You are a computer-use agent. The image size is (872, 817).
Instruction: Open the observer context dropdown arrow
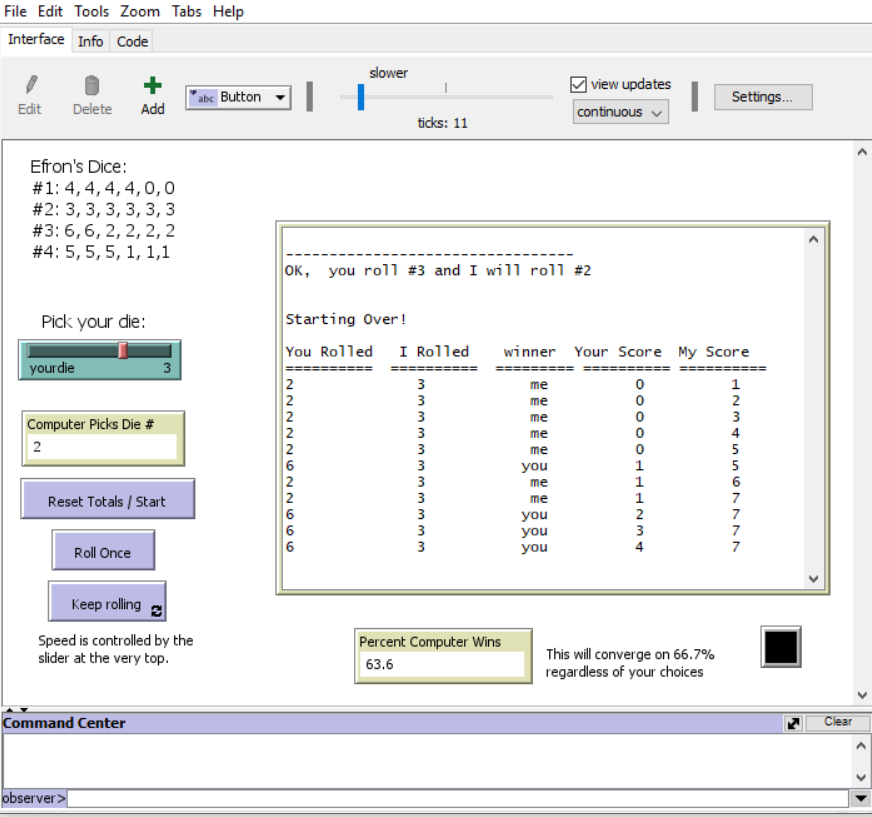(861, 798)
